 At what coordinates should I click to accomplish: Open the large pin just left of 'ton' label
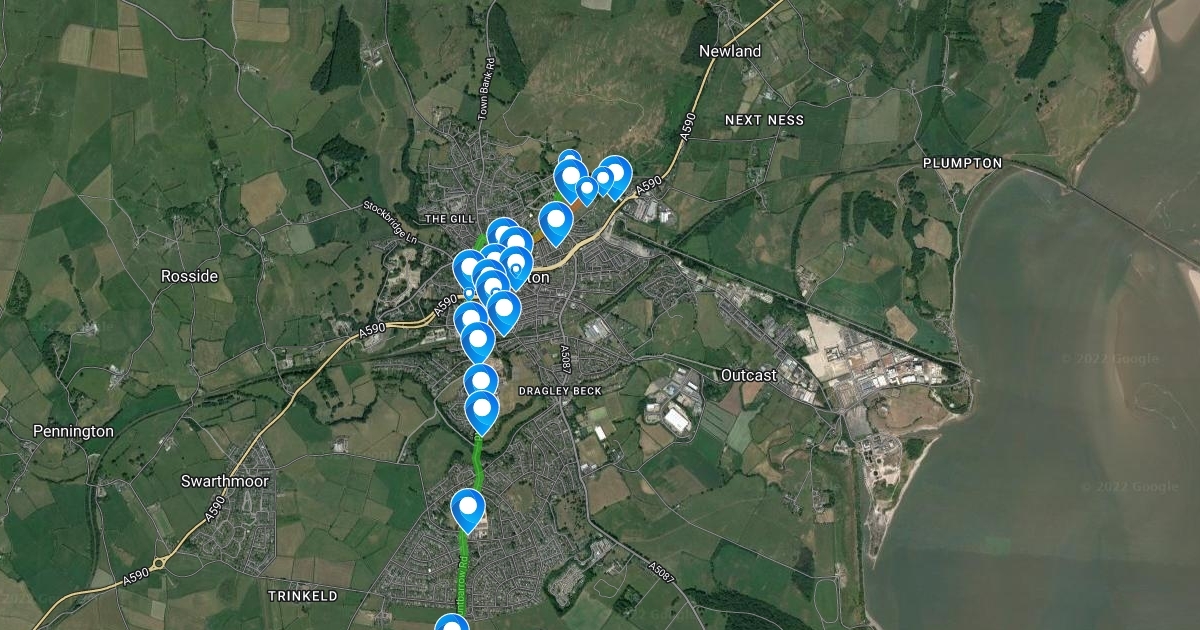pos(516,266)
